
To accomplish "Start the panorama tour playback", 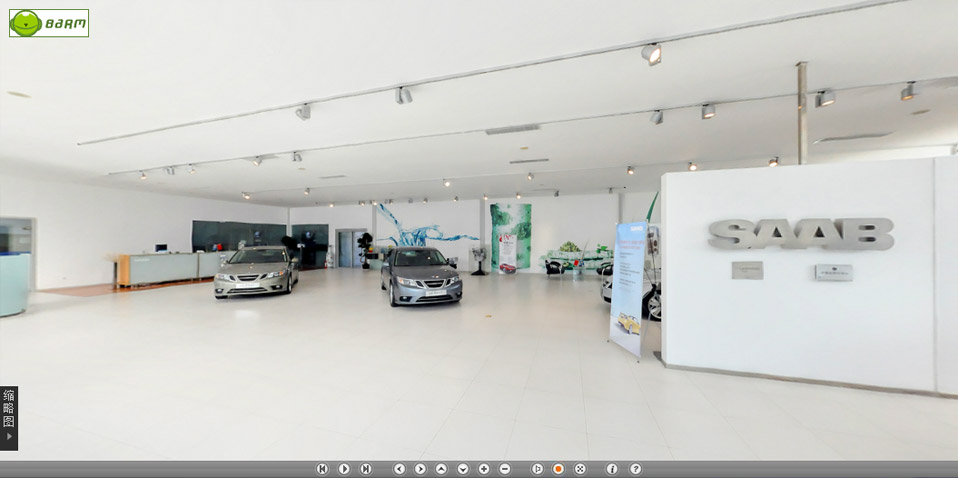I will tap(344, 469).
